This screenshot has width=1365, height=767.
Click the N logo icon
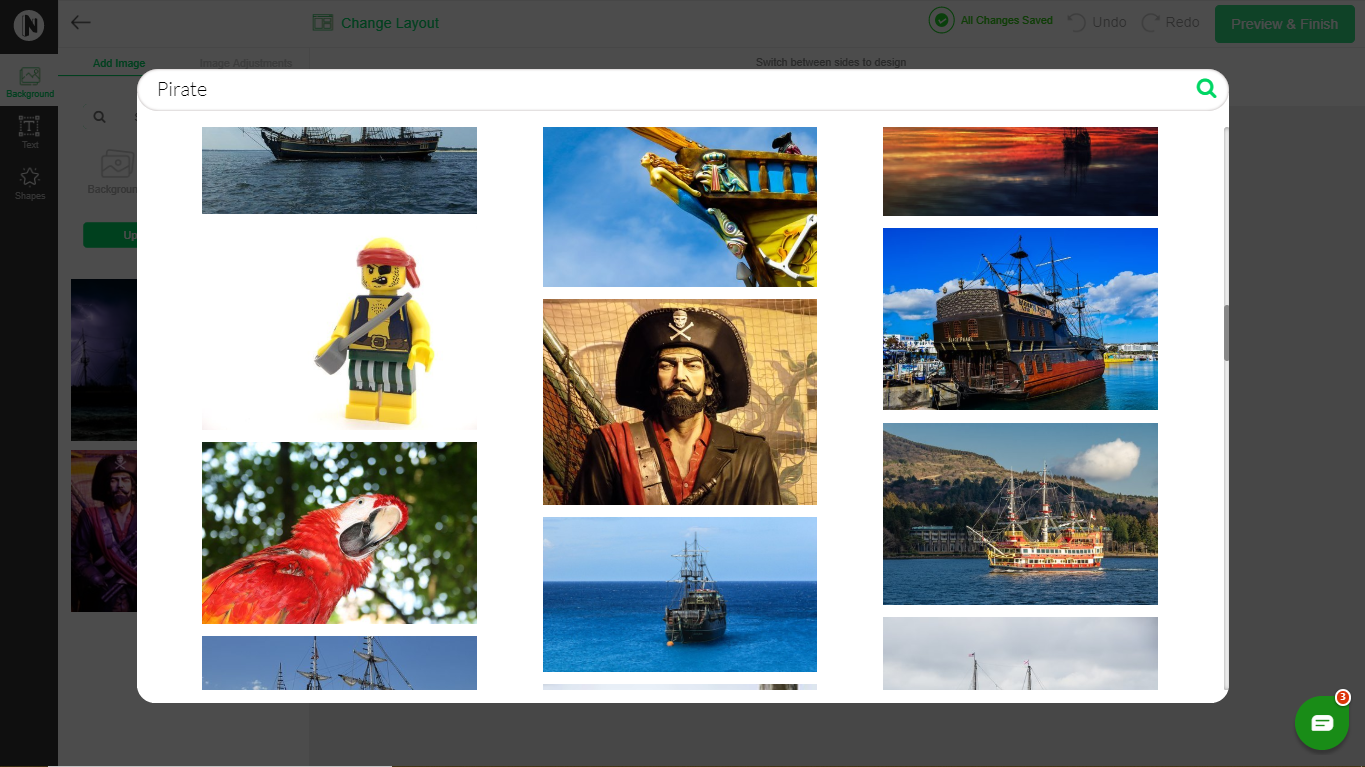point(29,25)
